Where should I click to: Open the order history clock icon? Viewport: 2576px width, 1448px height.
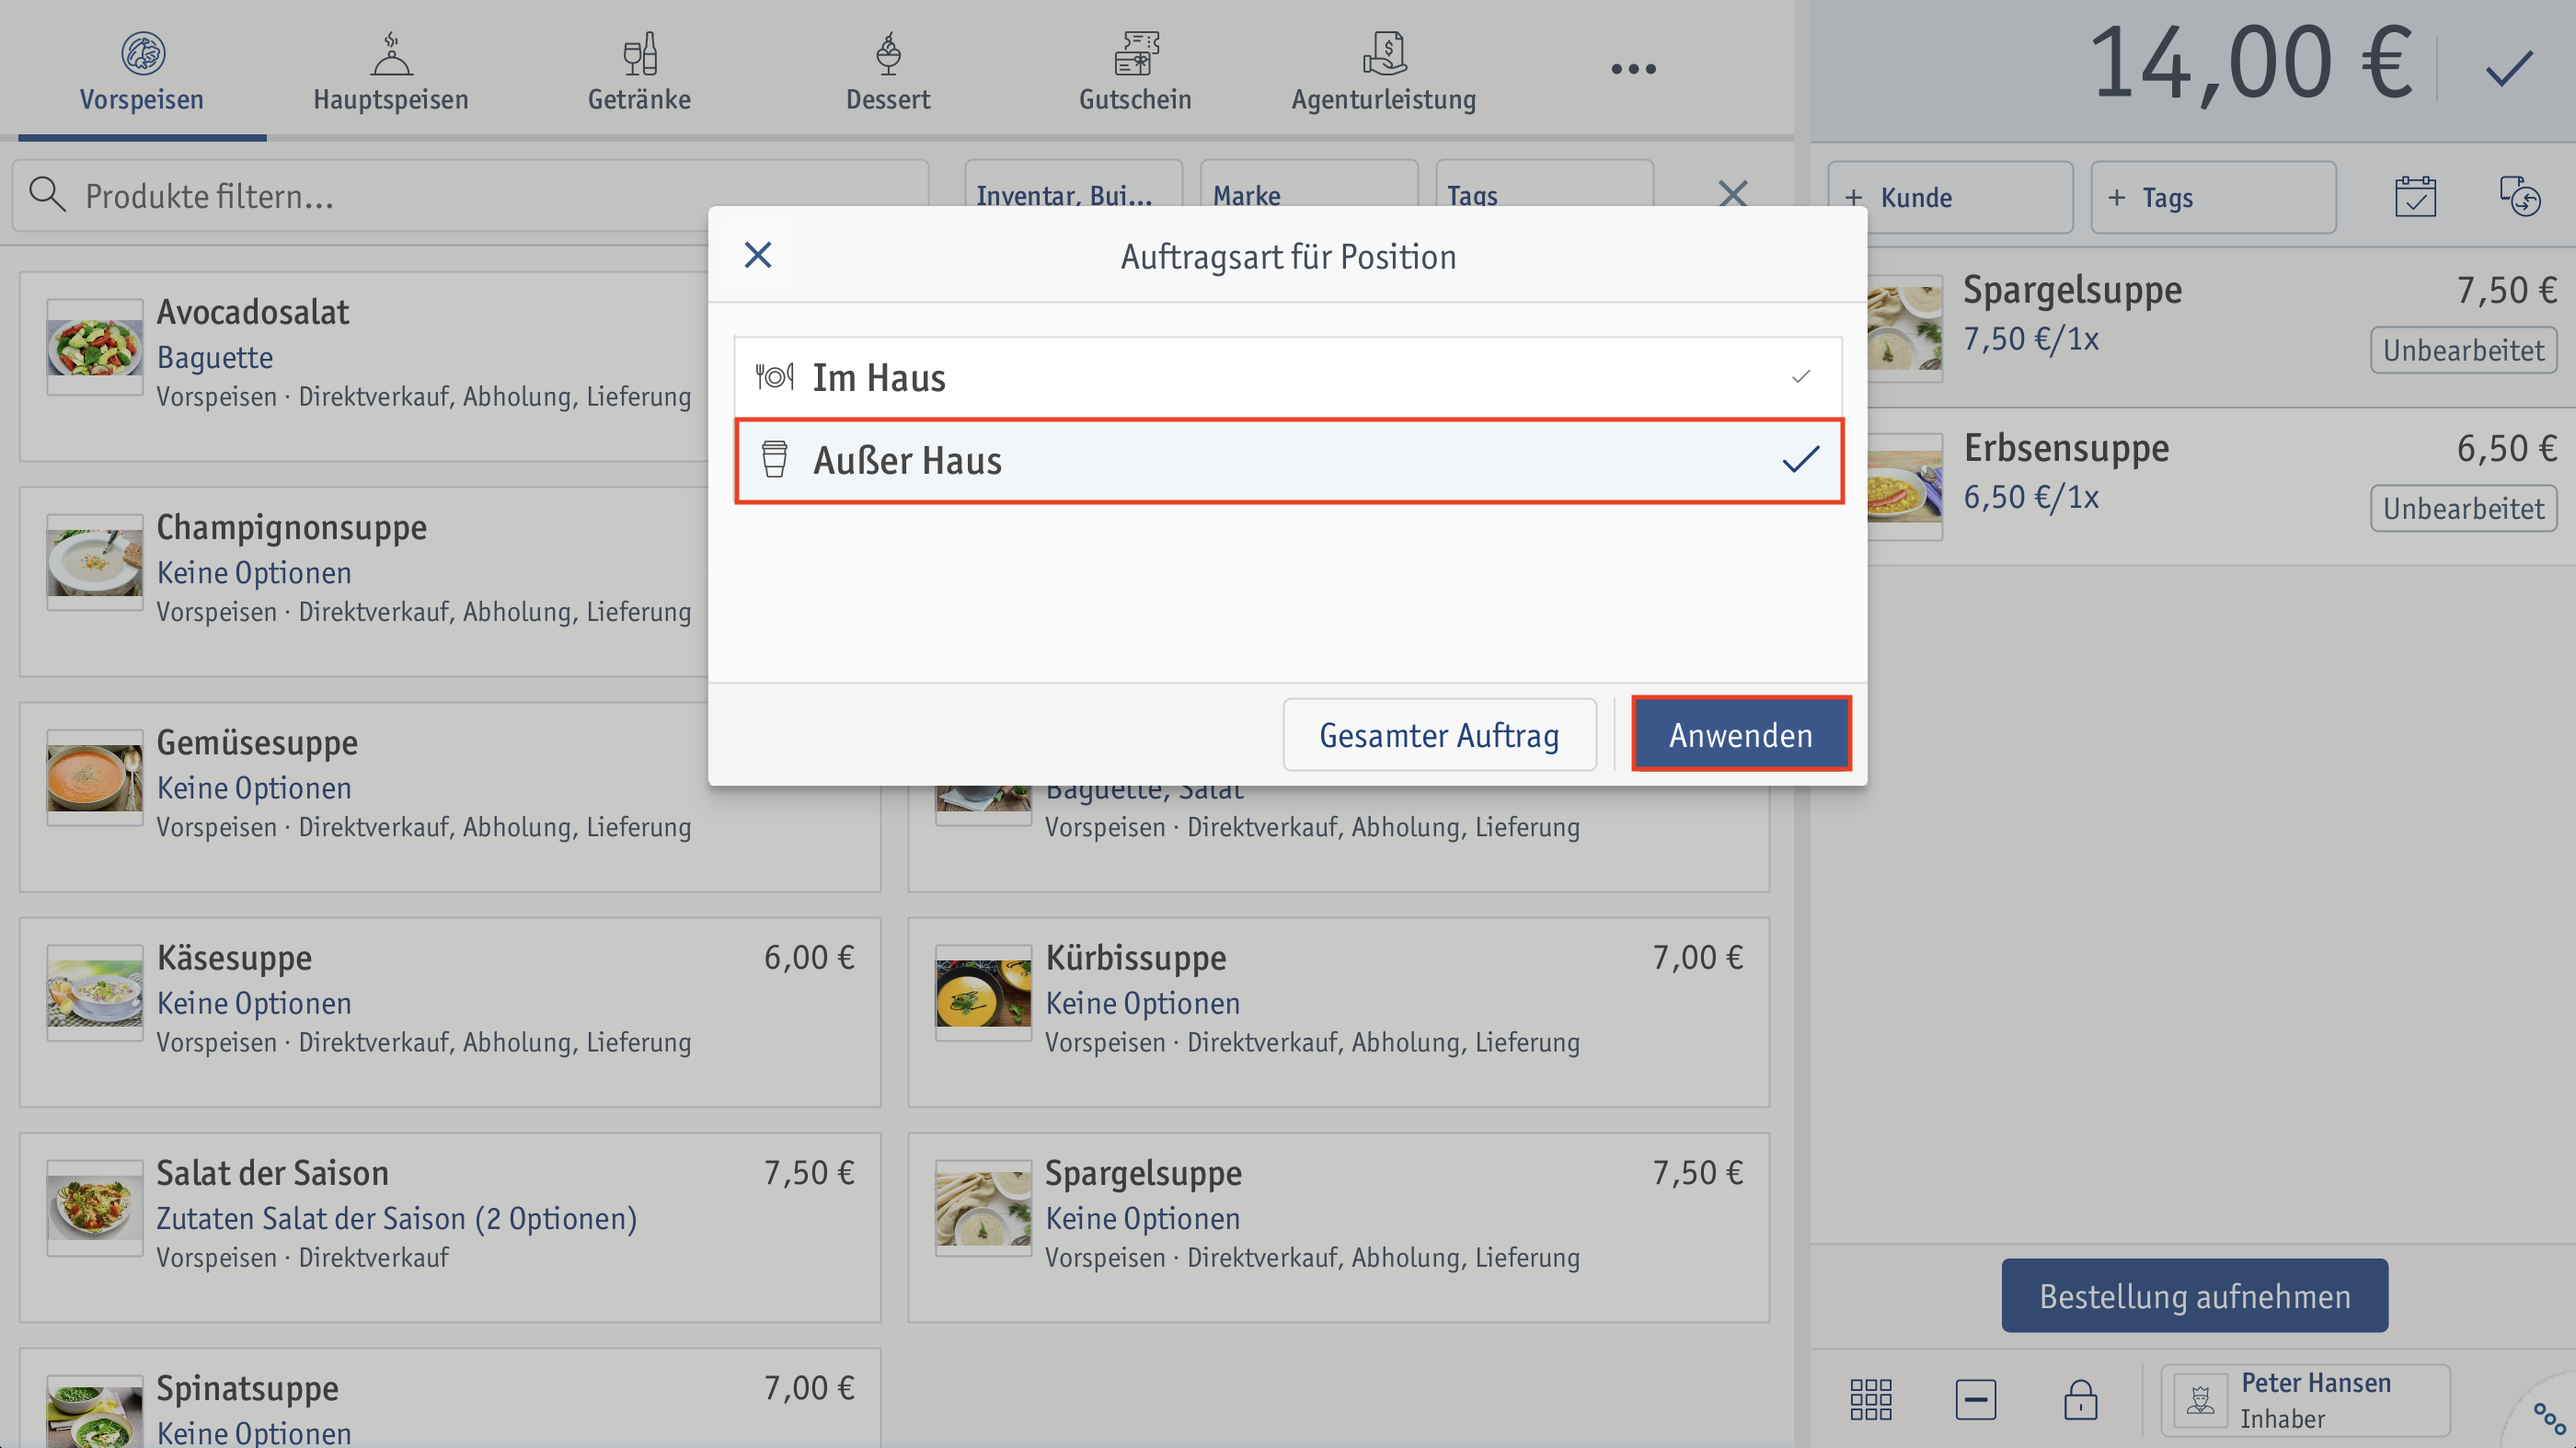tap(2520, 196)
